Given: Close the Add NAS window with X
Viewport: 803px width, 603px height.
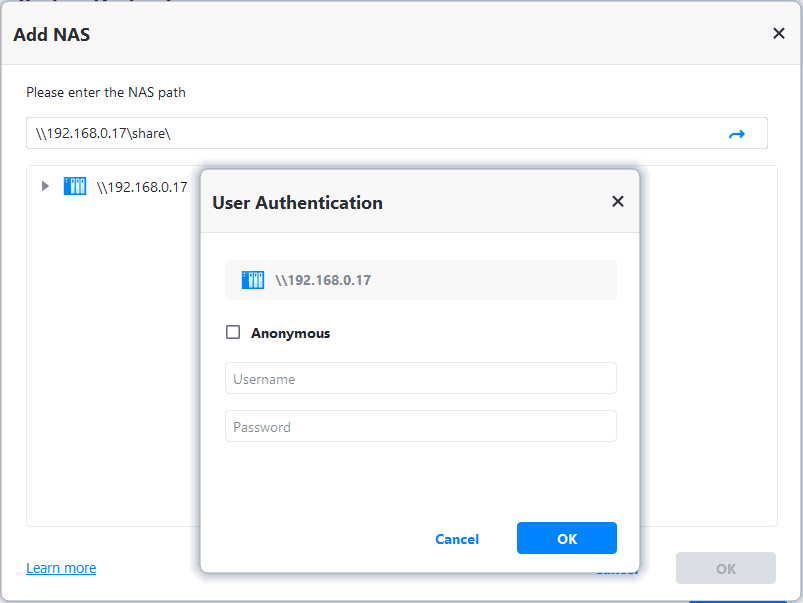Looking at the screenshot, I should [779, 34].
